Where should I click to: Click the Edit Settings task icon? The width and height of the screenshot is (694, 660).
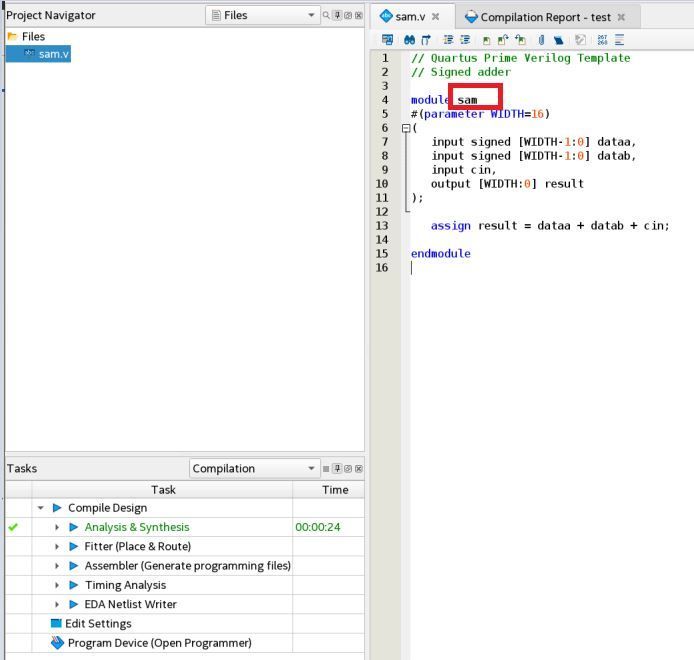tap(56, 624)
